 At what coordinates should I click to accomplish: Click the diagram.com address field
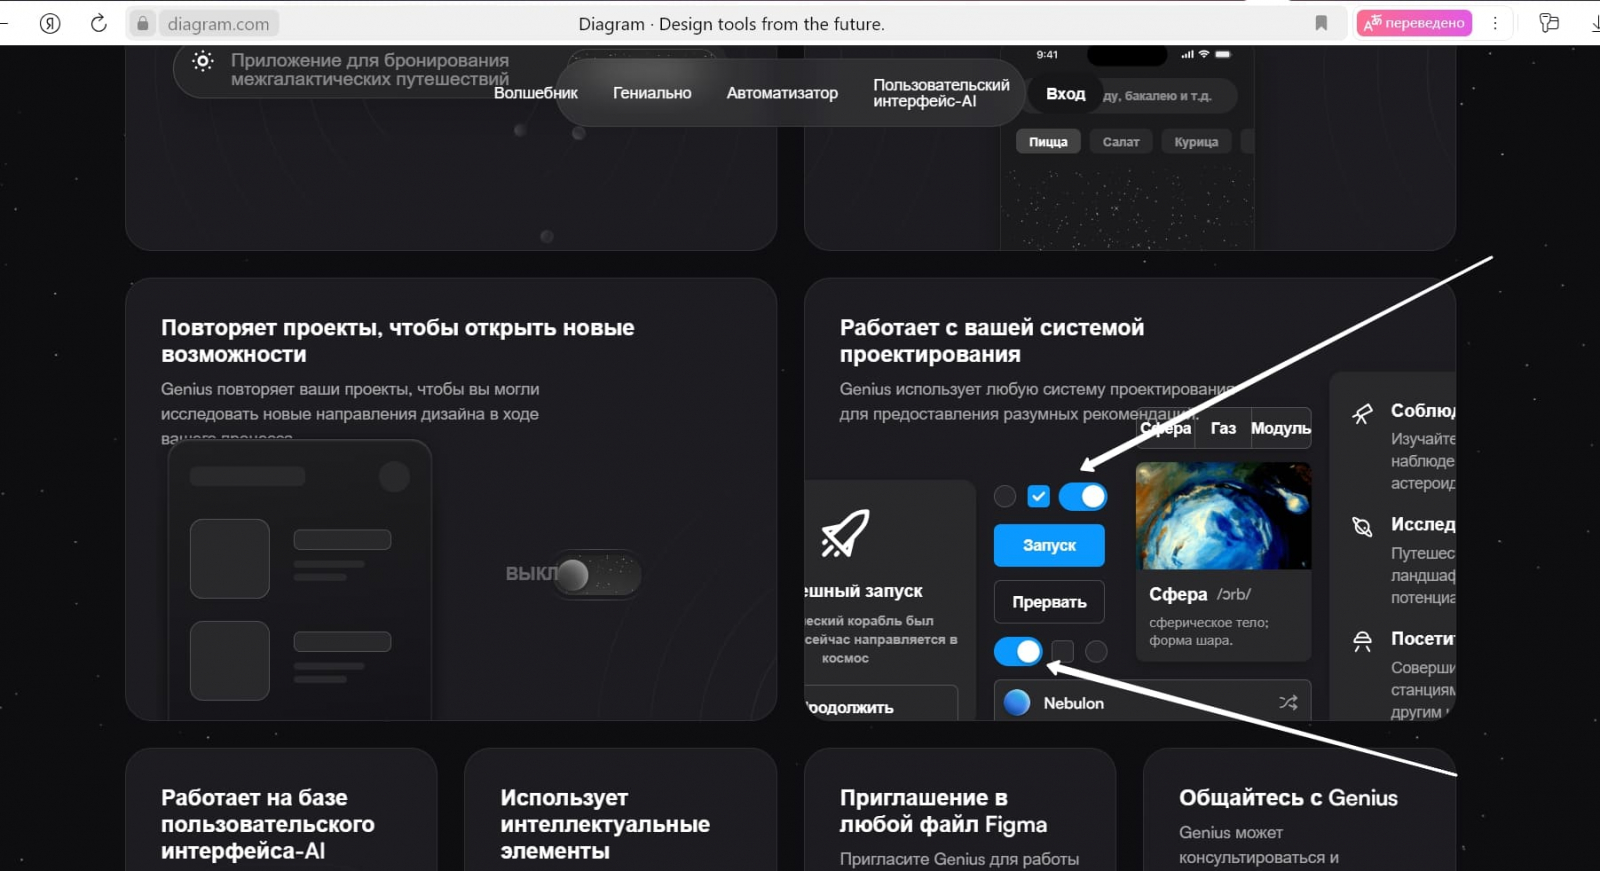coord(218,23)
